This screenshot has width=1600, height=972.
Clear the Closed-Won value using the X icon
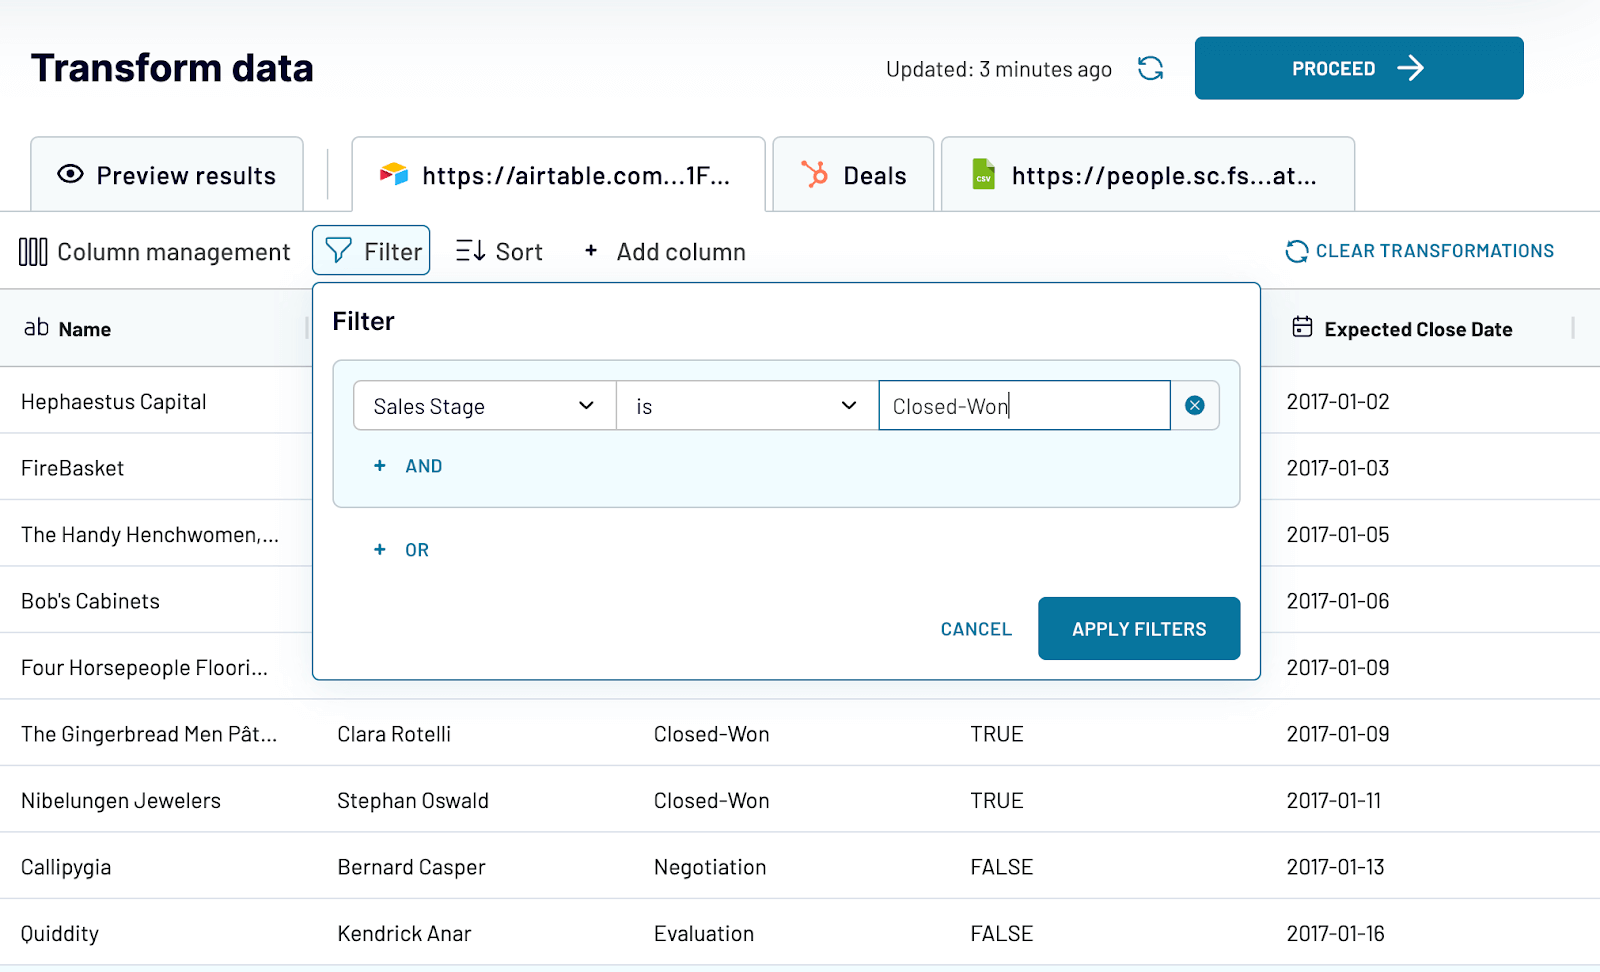1195,405
